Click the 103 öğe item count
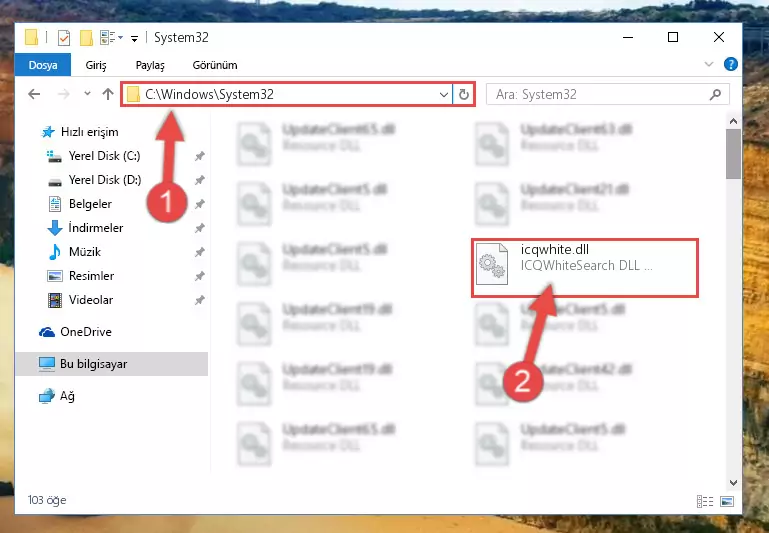Screen dimensions: 769x533 [47, 500]
